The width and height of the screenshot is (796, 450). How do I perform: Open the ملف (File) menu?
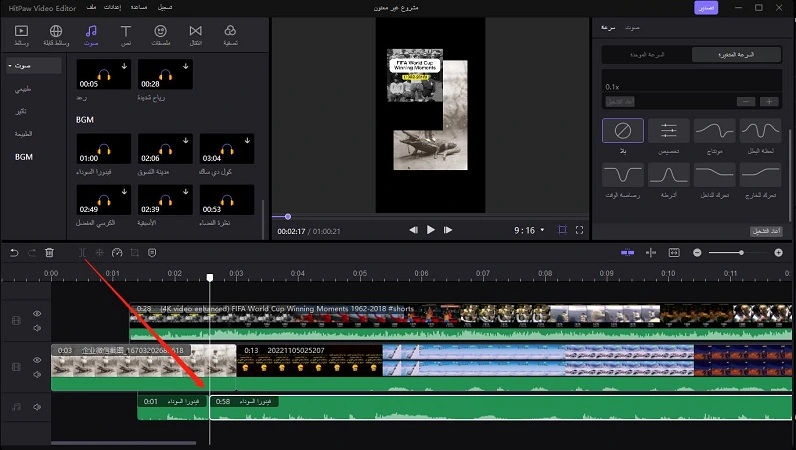click(91, 8)
